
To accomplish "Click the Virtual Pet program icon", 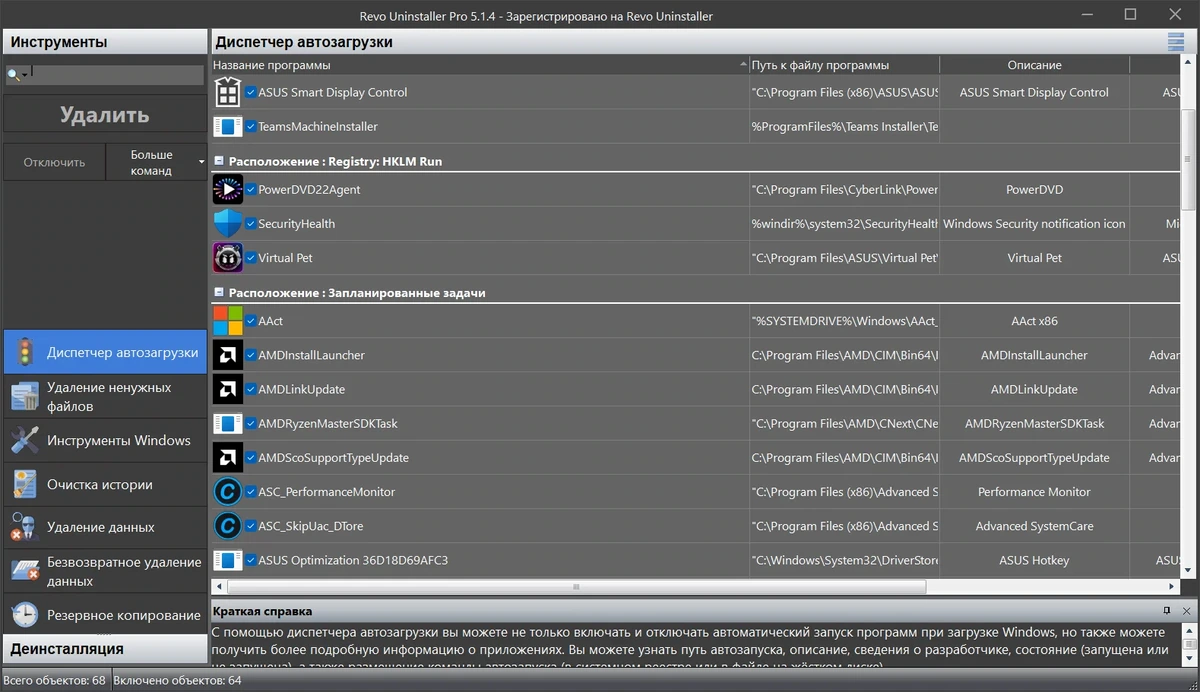I will coord(228,258).
